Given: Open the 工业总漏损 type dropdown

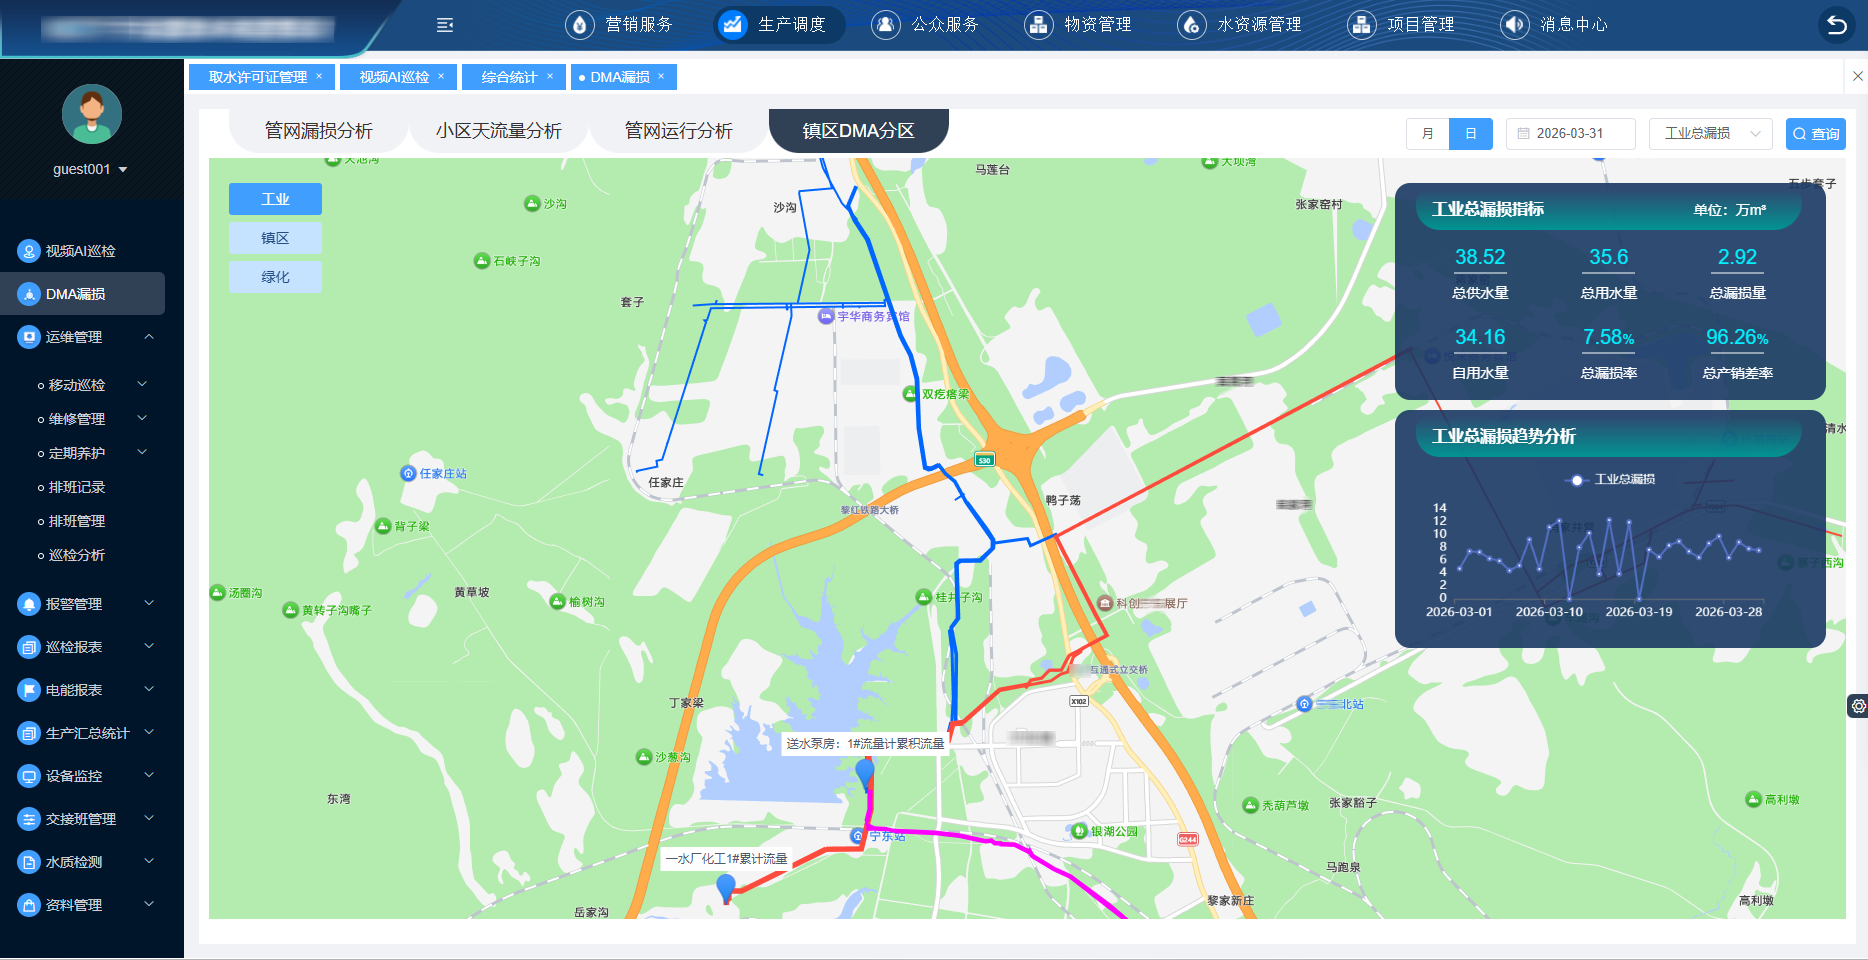Looking at the screenshot, I should [1710, 134].
